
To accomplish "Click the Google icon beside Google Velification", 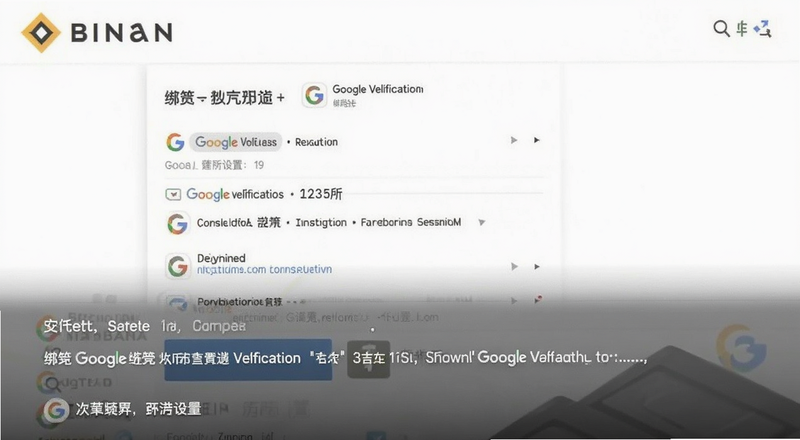I will point(314,95).
